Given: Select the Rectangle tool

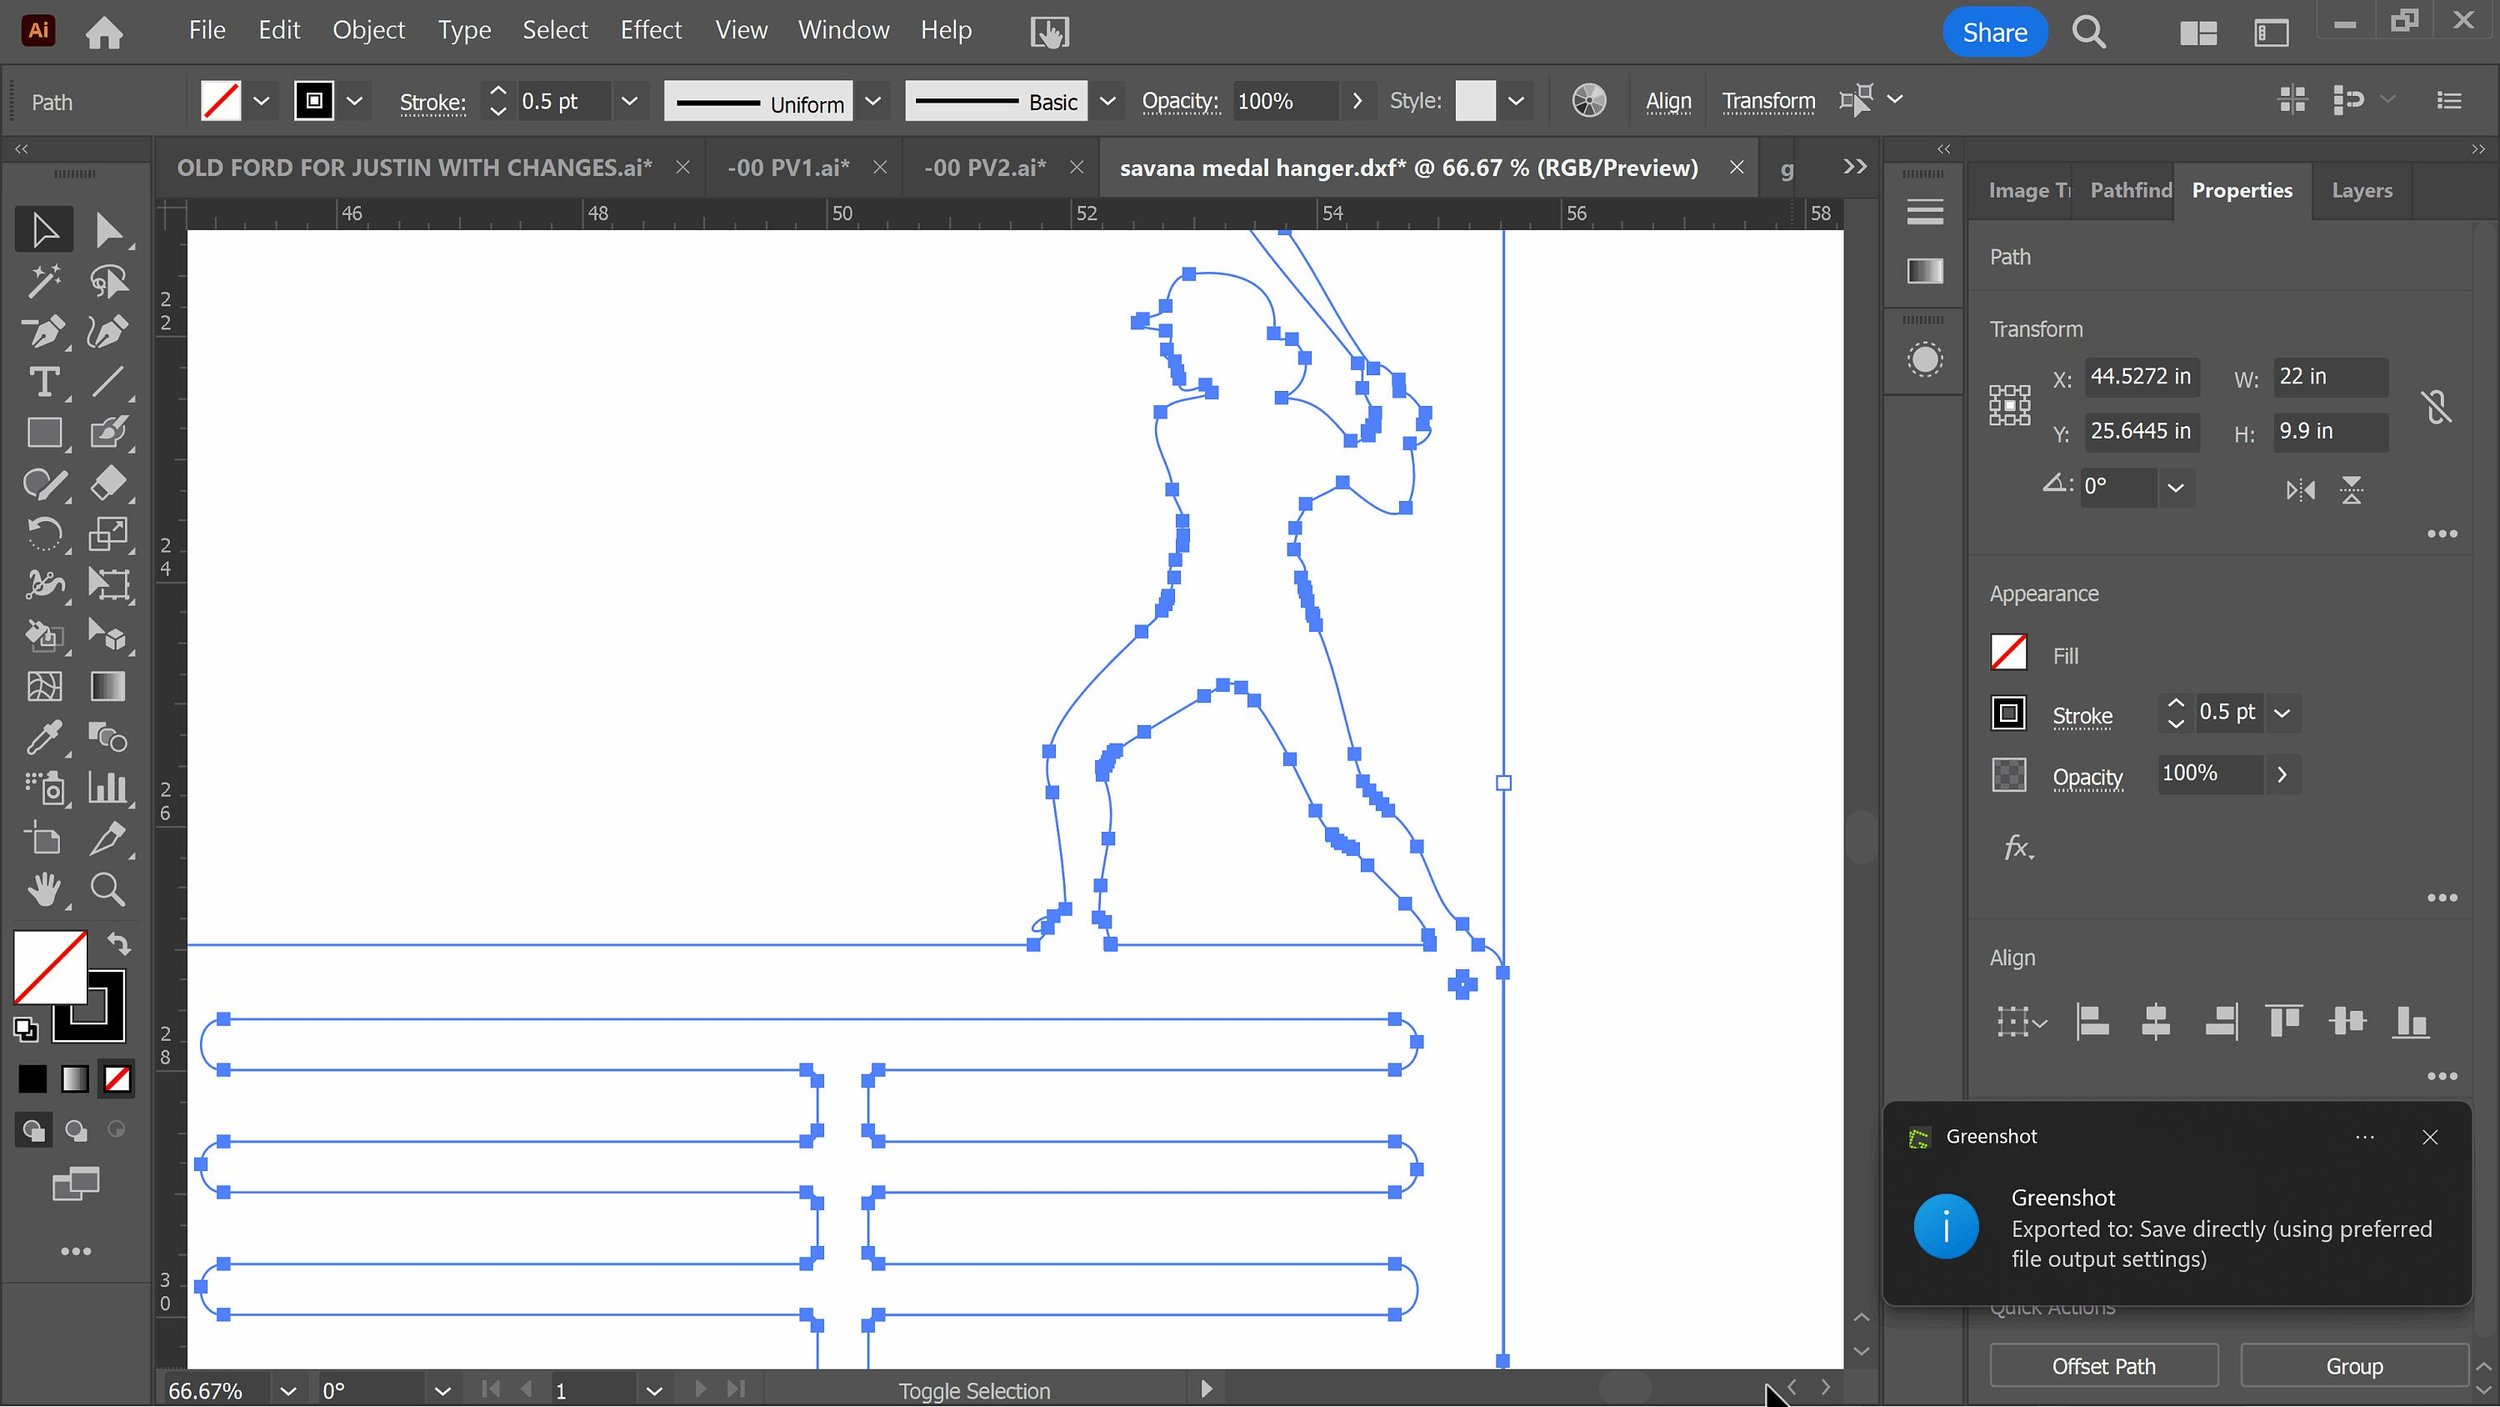Looking at the screenshot, I should pyautogui.click(x=44, y=433).
